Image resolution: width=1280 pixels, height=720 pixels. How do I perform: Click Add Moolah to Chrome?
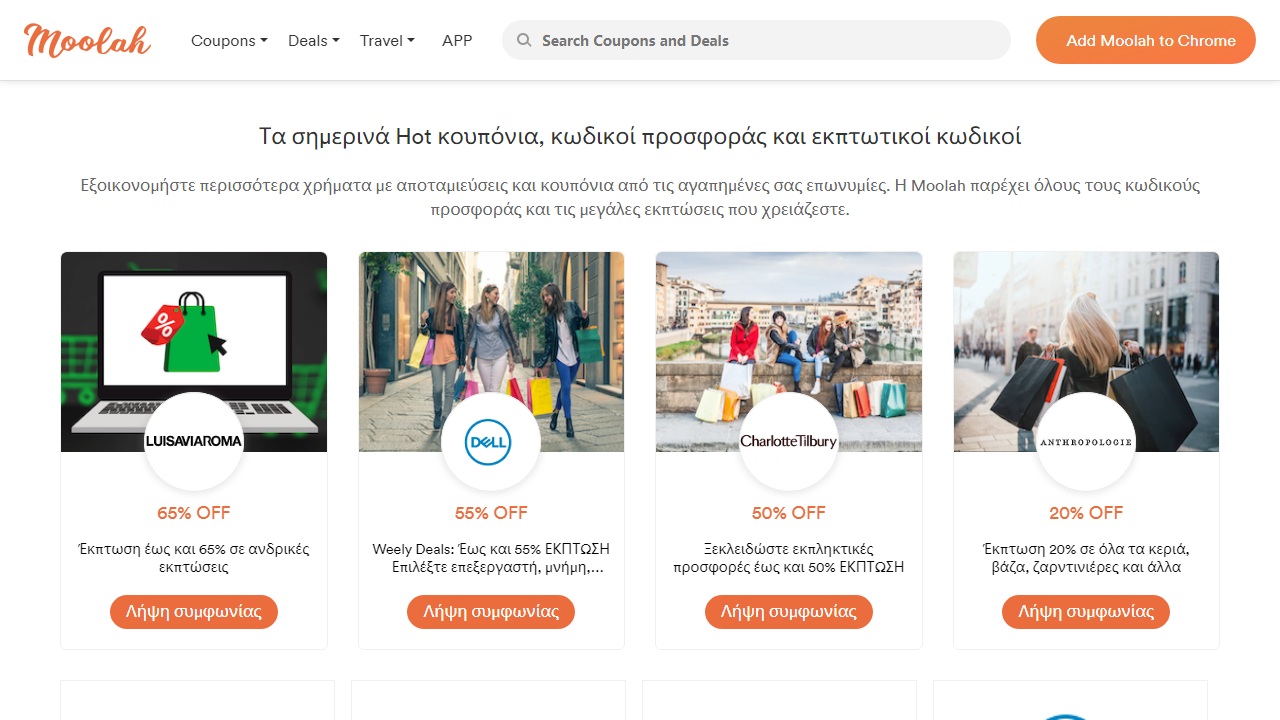[x=1145, y=40]
